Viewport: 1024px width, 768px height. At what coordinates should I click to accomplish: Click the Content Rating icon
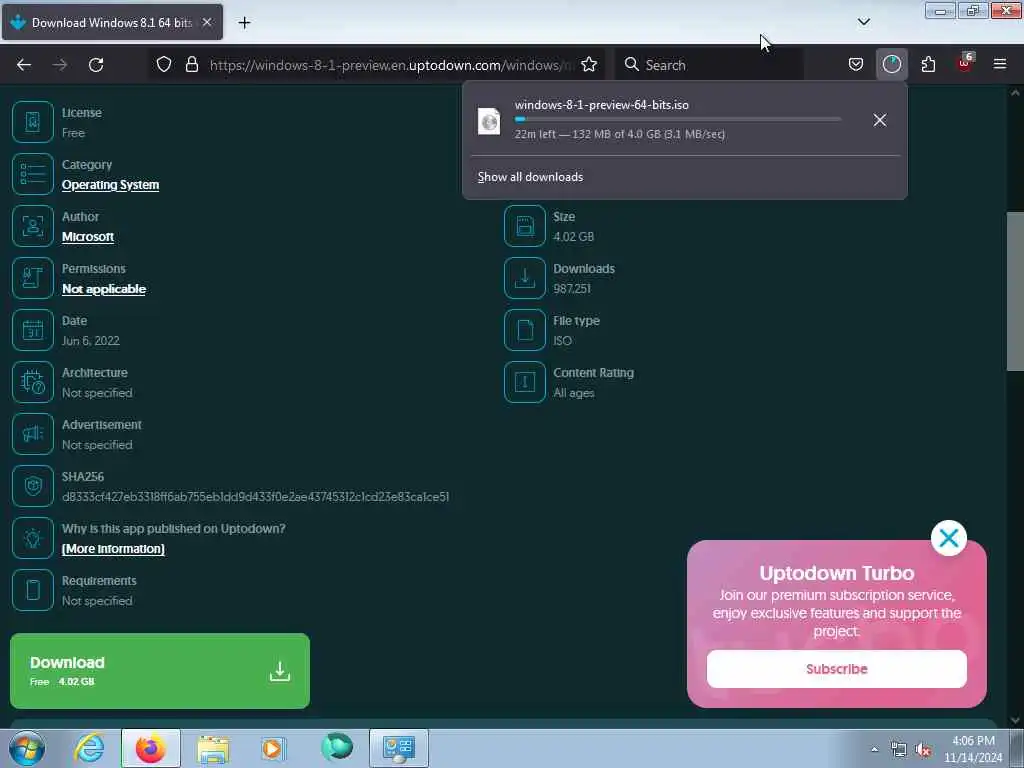point(524,382)
